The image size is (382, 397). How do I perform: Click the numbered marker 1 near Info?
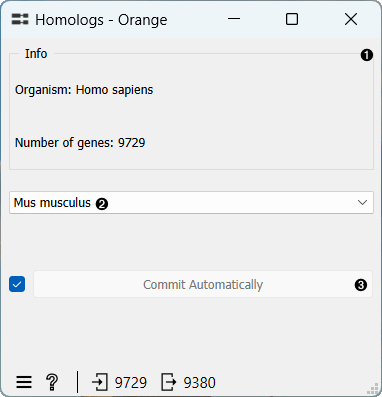[x=367, y=55]
